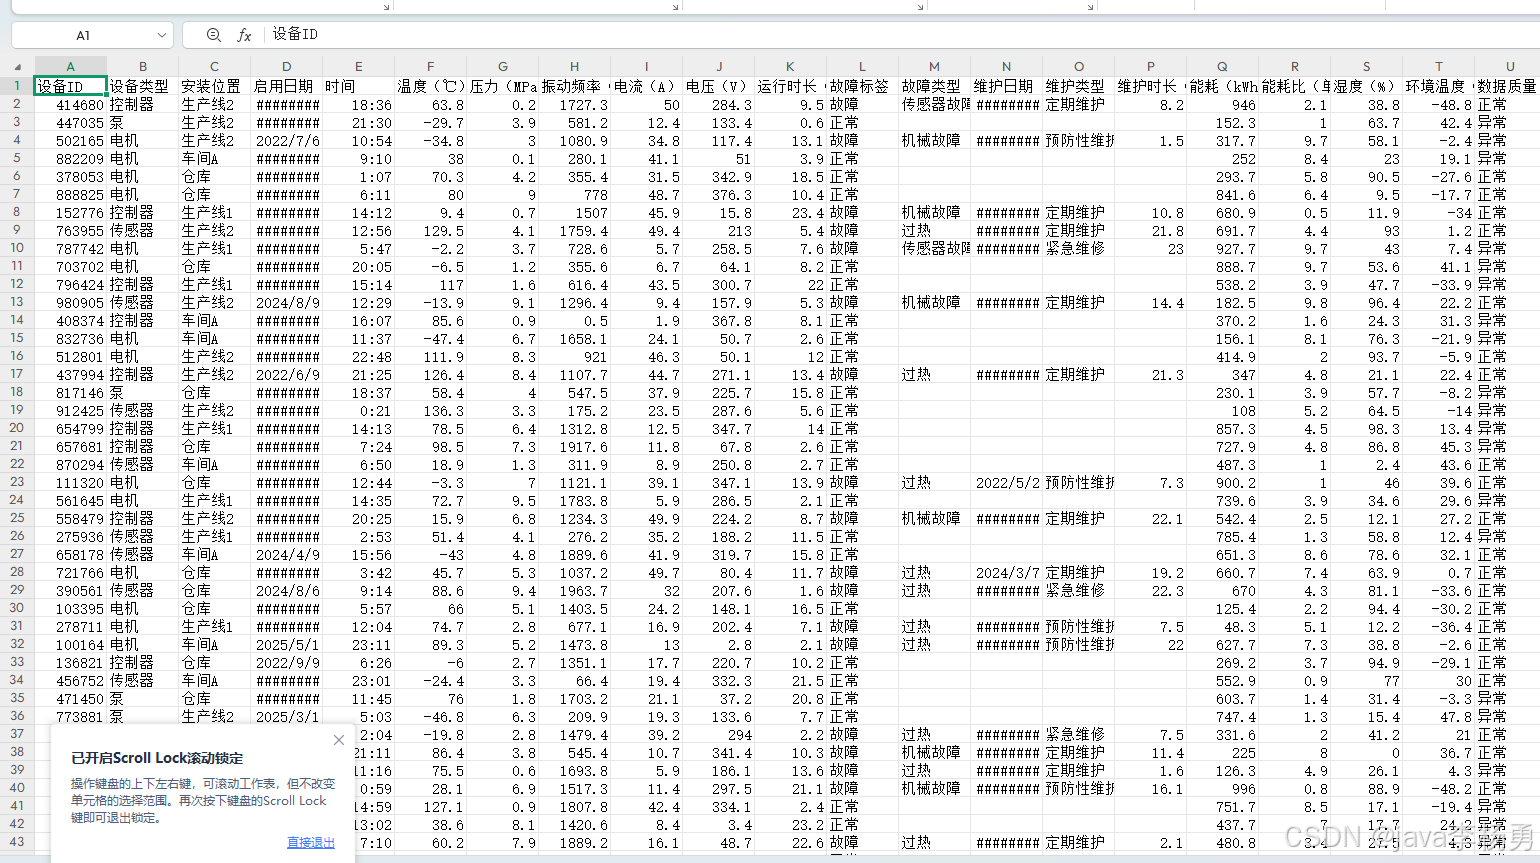Click device ID cell 980905

(70, 302)
